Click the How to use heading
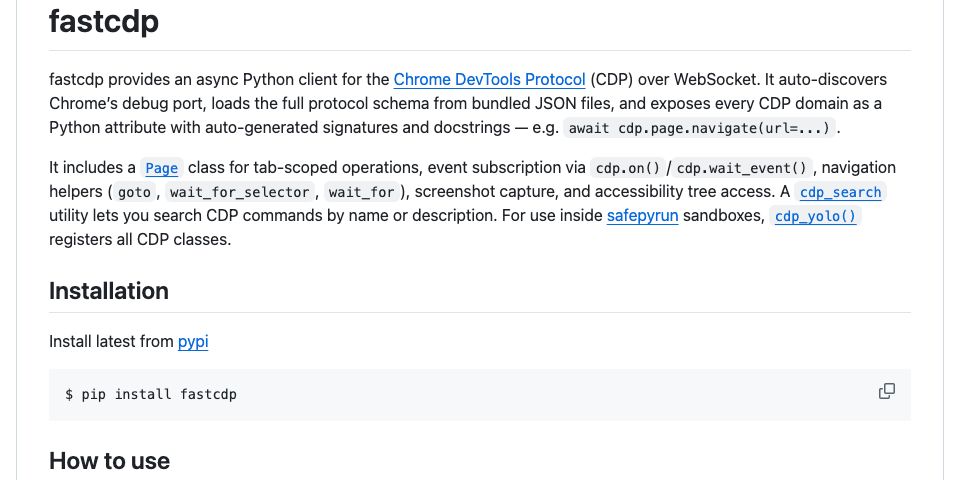Image resolution: width=960 pixels, height=480 pixels. click(110, 460)
